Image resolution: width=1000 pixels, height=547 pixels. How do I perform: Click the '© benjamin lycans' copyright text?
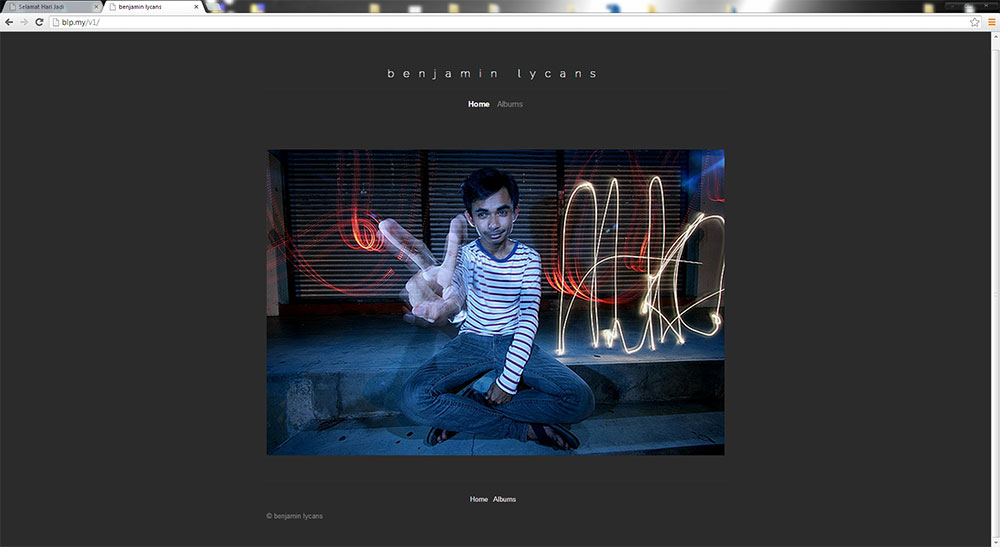[x=294, y=516]
